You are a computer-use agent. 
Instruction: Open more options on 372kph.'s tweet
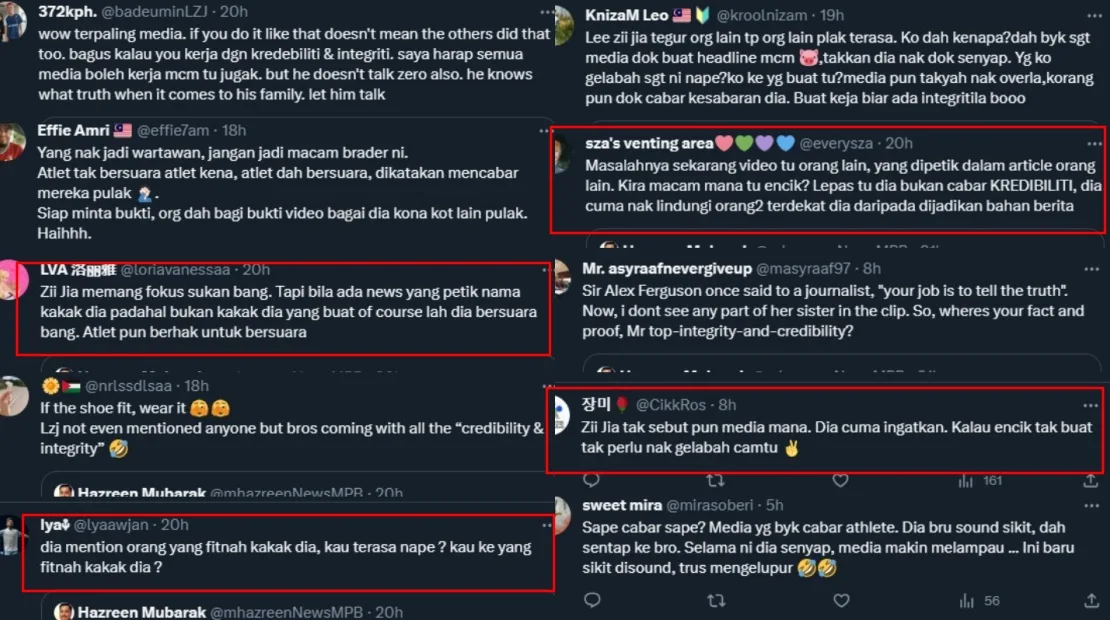click(x=545, y=13)
